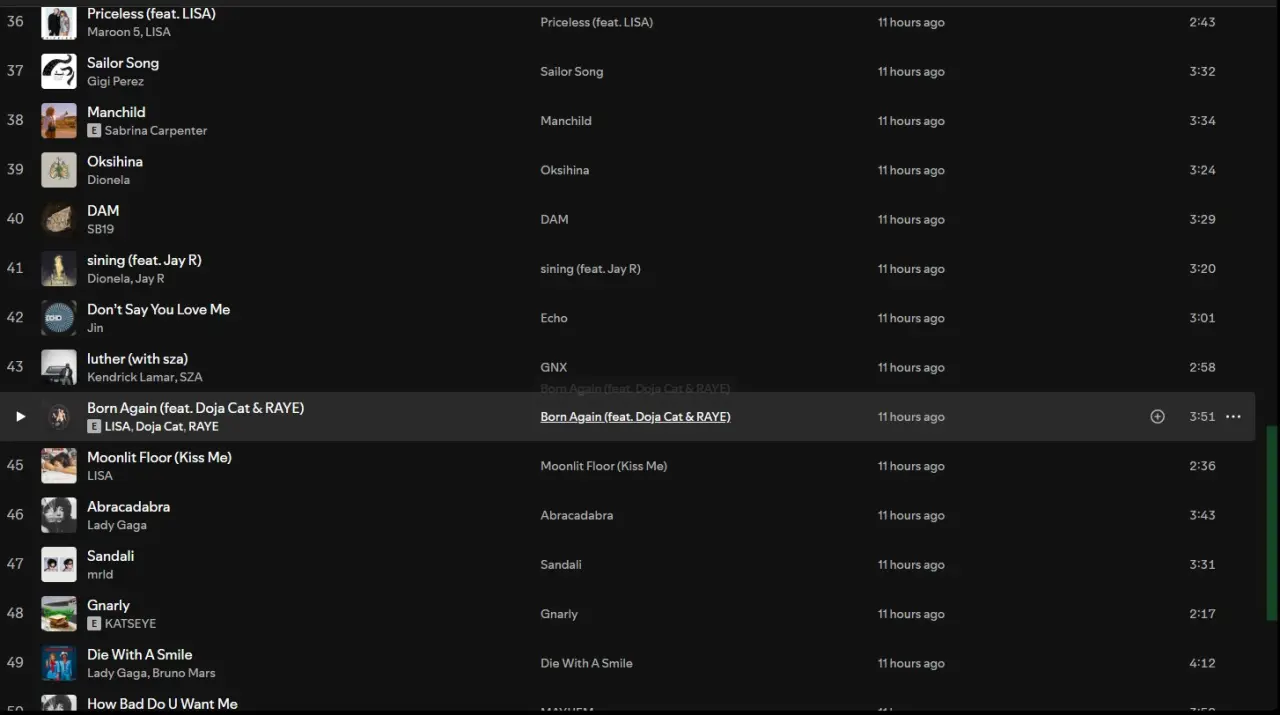Select the Sailor Song album cover thumbnail
This screenshot has width=1280, height=715.
[59, 72]
